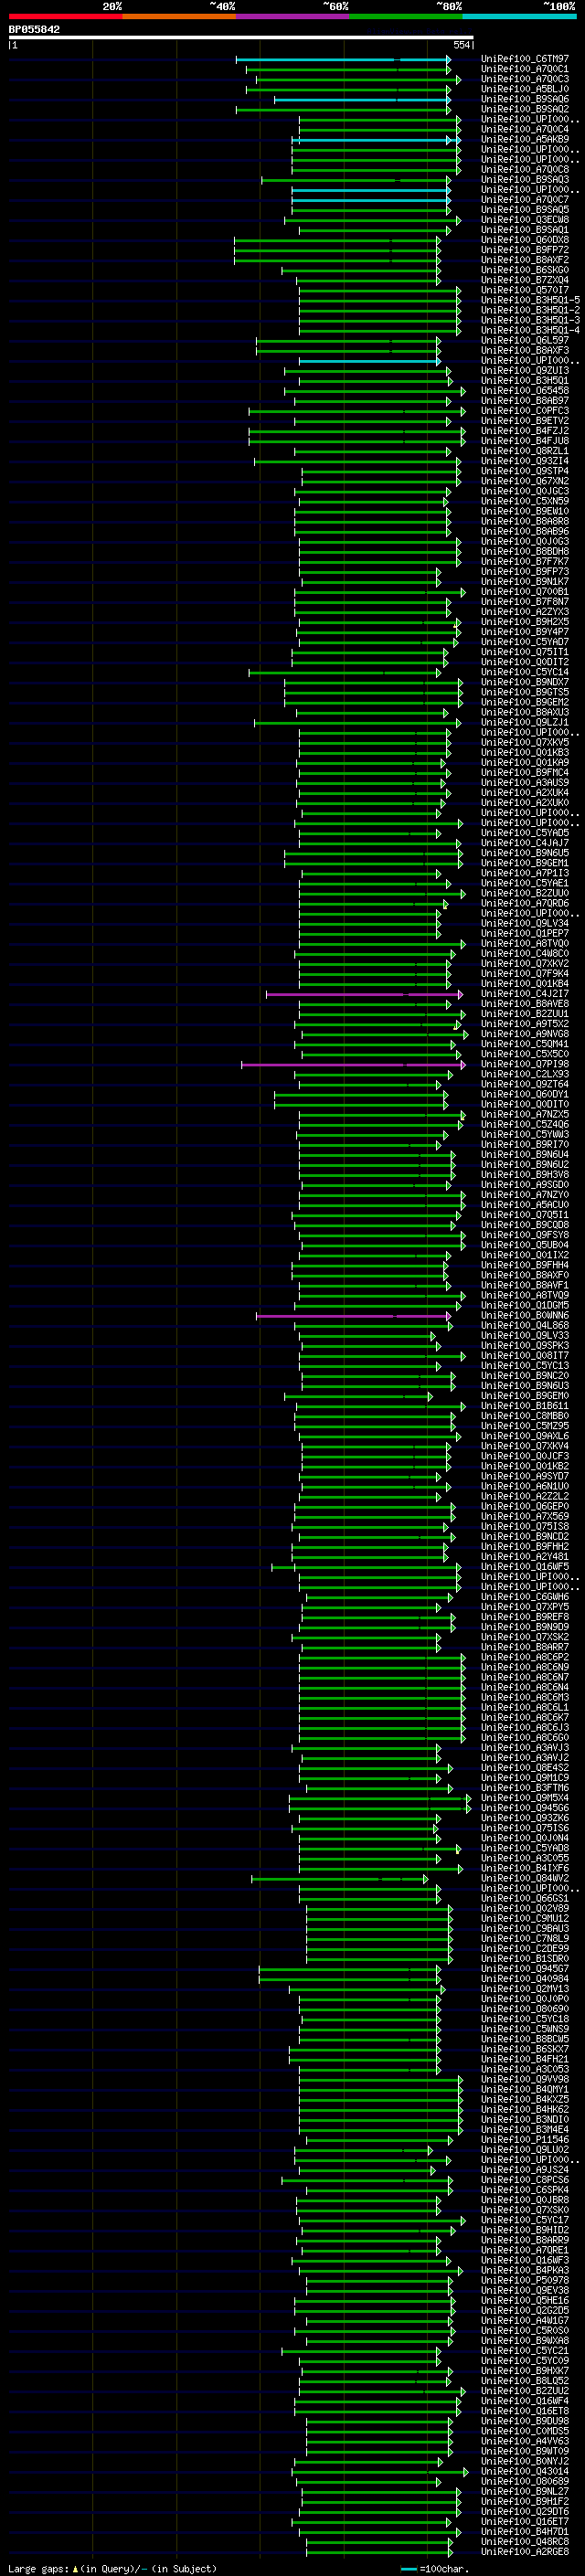This screenshot has height=2576, width=585.
Task: Open hit UniRef100_A8TVQ9
Action: tap(525, 1295)
